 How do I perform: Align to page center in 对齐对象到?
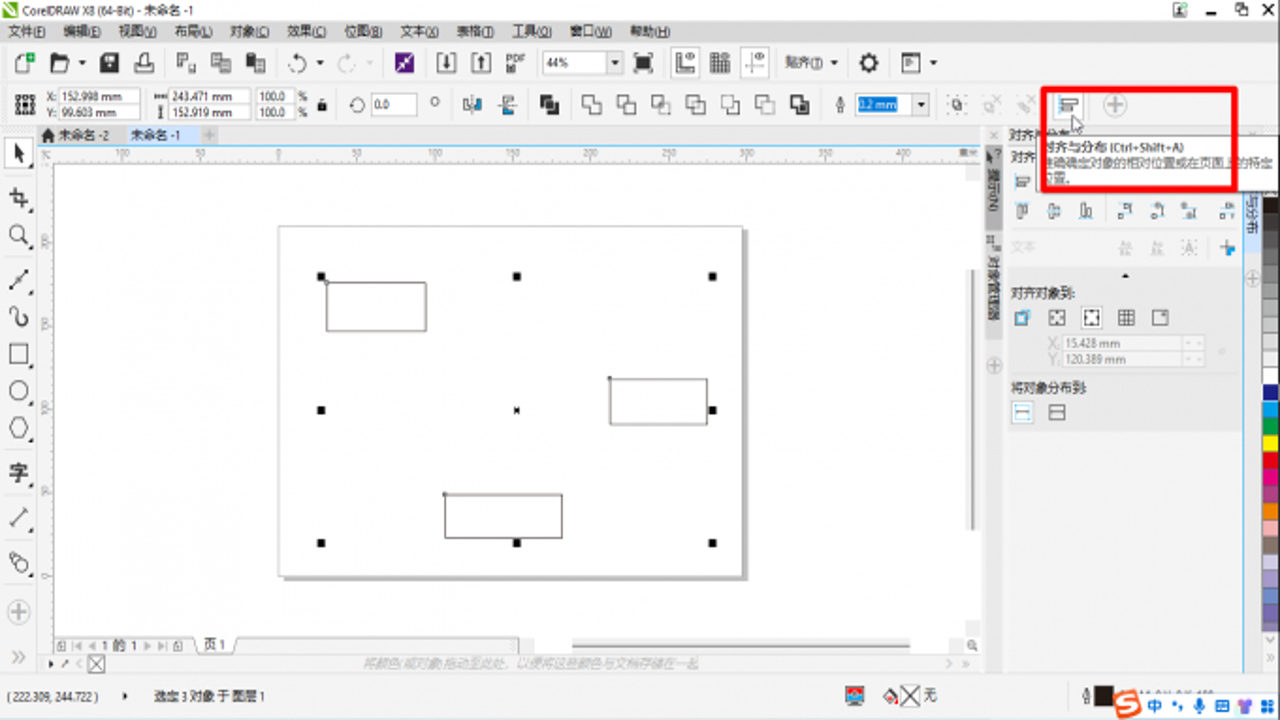click(x=1092, y=318)
